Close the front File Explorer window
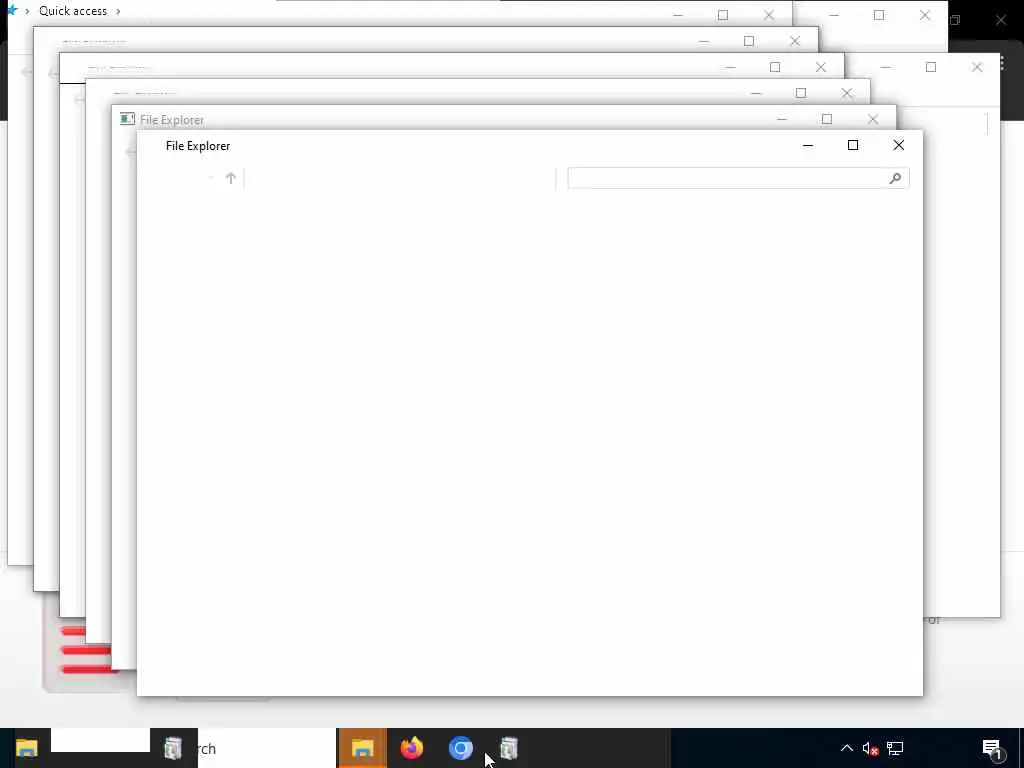The height and width of the screenshot is (768, 1024). [899, 145]
